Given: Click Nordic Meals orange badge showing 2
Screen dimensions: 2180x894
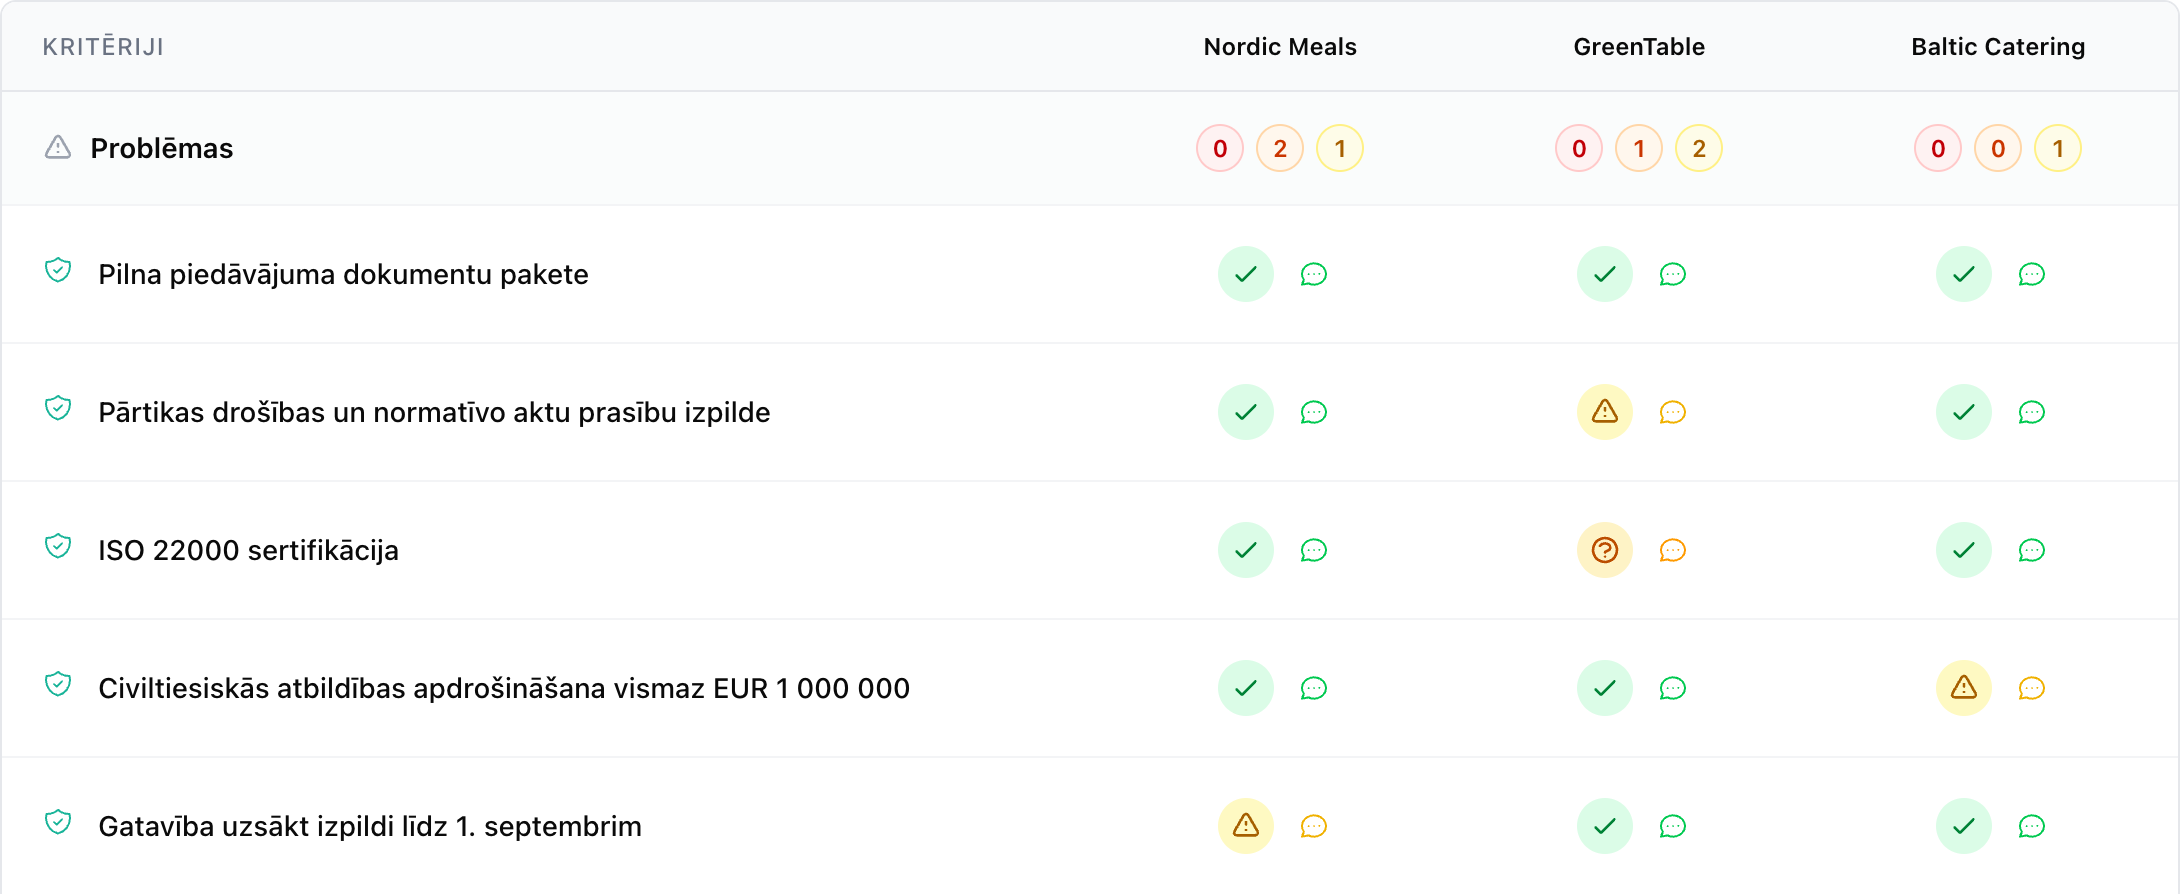Looking at the screenshot, I should (x=1279, y=148).
